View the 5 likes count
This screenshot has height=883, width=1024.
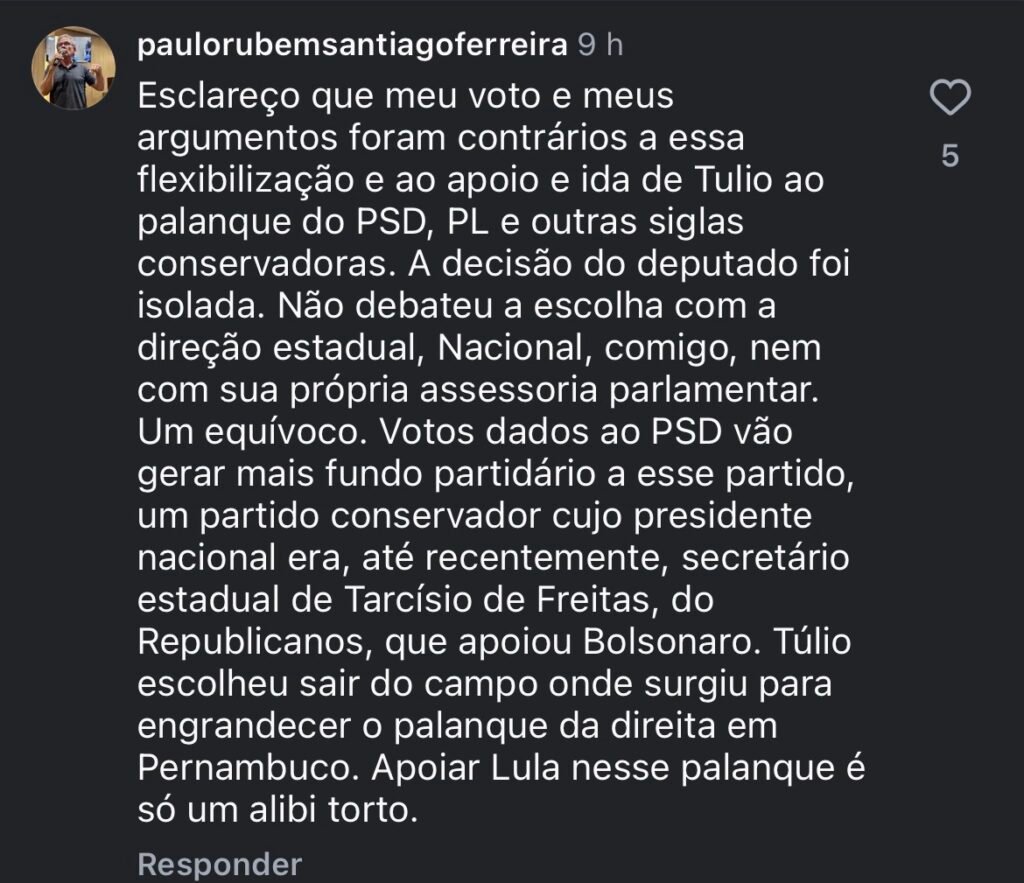pyautogui.click(x=950, y=156)
